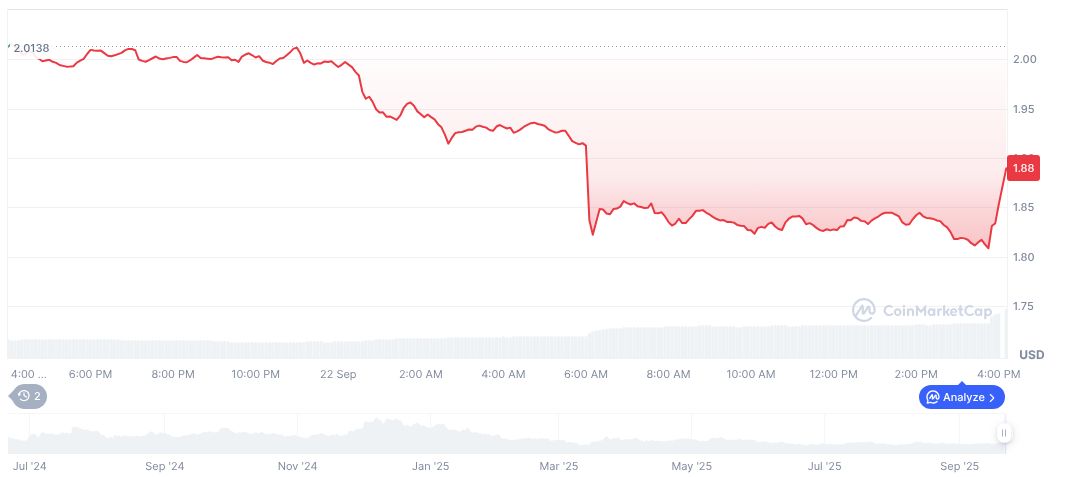Open the Analyze tool
1072x477 pixels.
pyautogui.click(x=961, y=397)
